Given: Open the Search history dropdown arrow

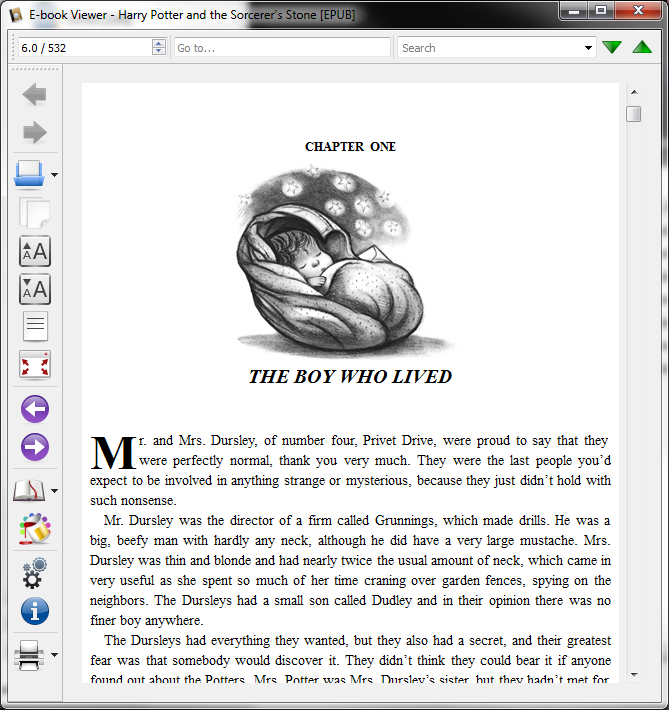Looking at the screenshot, I should (x=588, y=48).
